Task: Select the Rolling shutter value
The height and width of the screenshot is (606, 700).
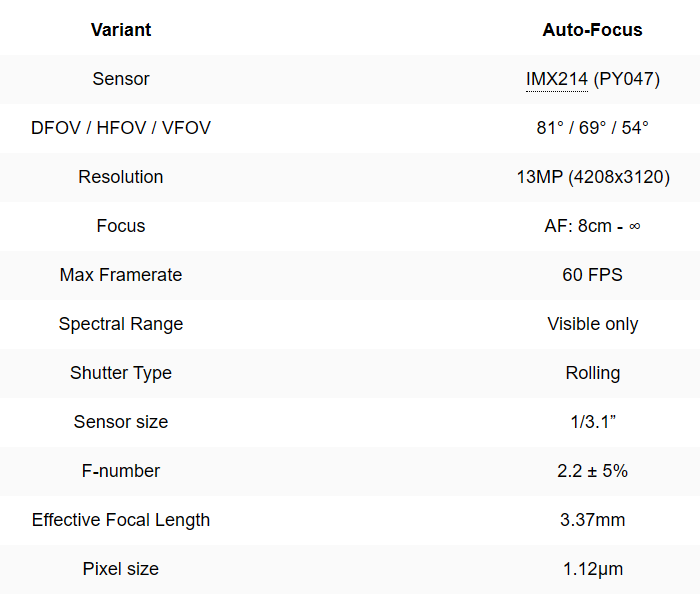Action: click(593, 373)
